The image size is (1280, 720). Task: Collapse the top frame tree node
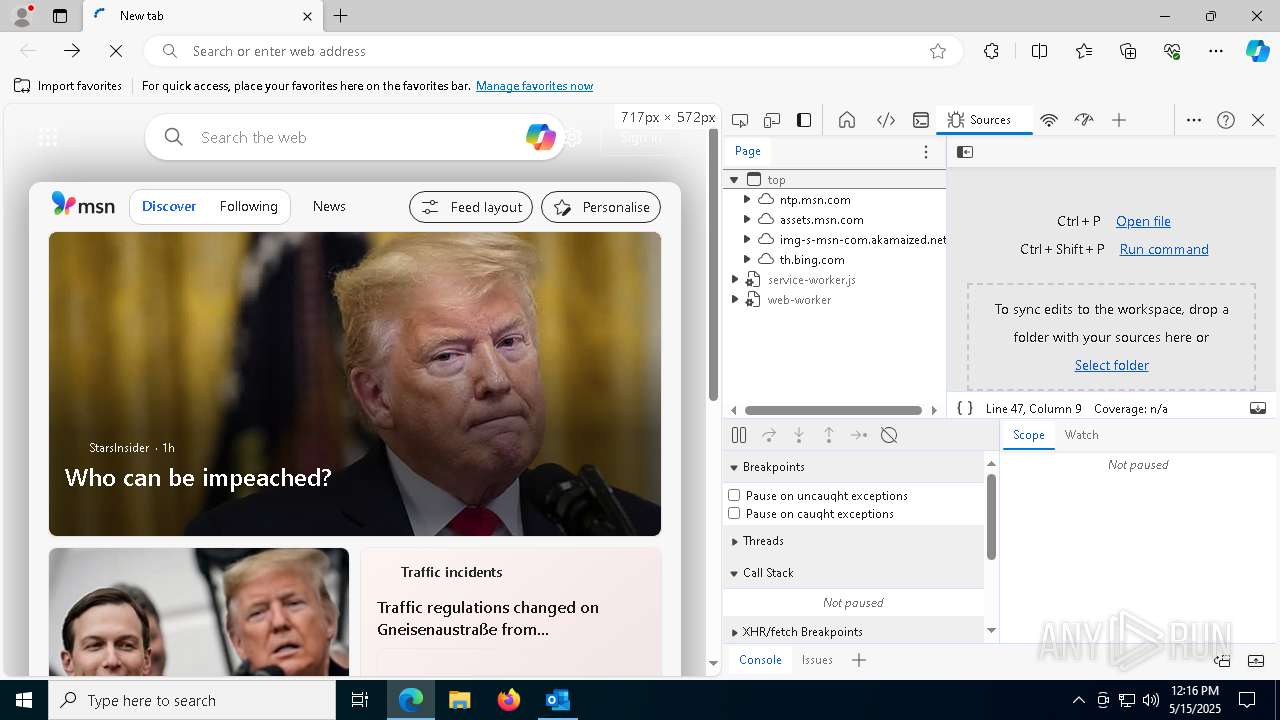pyautogui.click(x=734, y=180)
